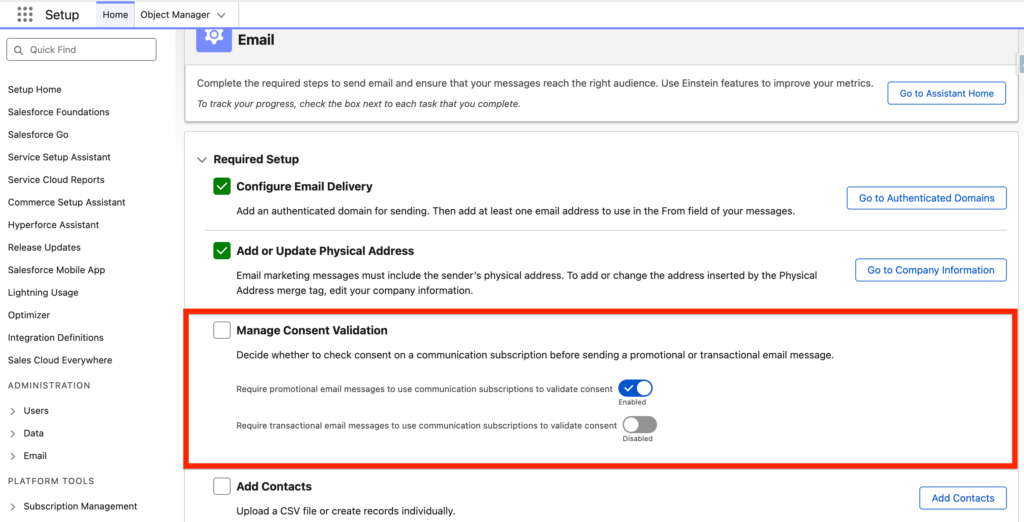
Task: Disable promotional email consent validation toggle
Action: coord(635,388)
